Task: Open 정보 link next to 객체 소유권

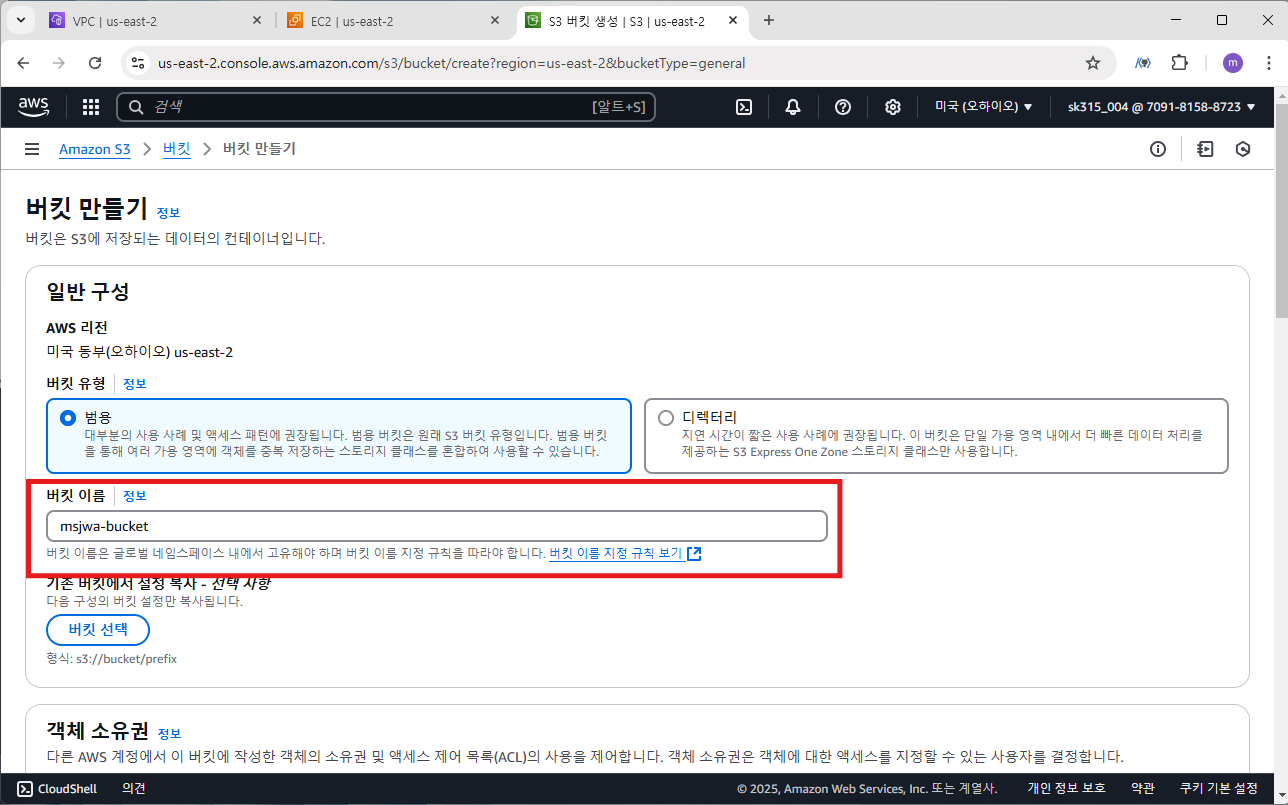Action: (x=169, y=733)
